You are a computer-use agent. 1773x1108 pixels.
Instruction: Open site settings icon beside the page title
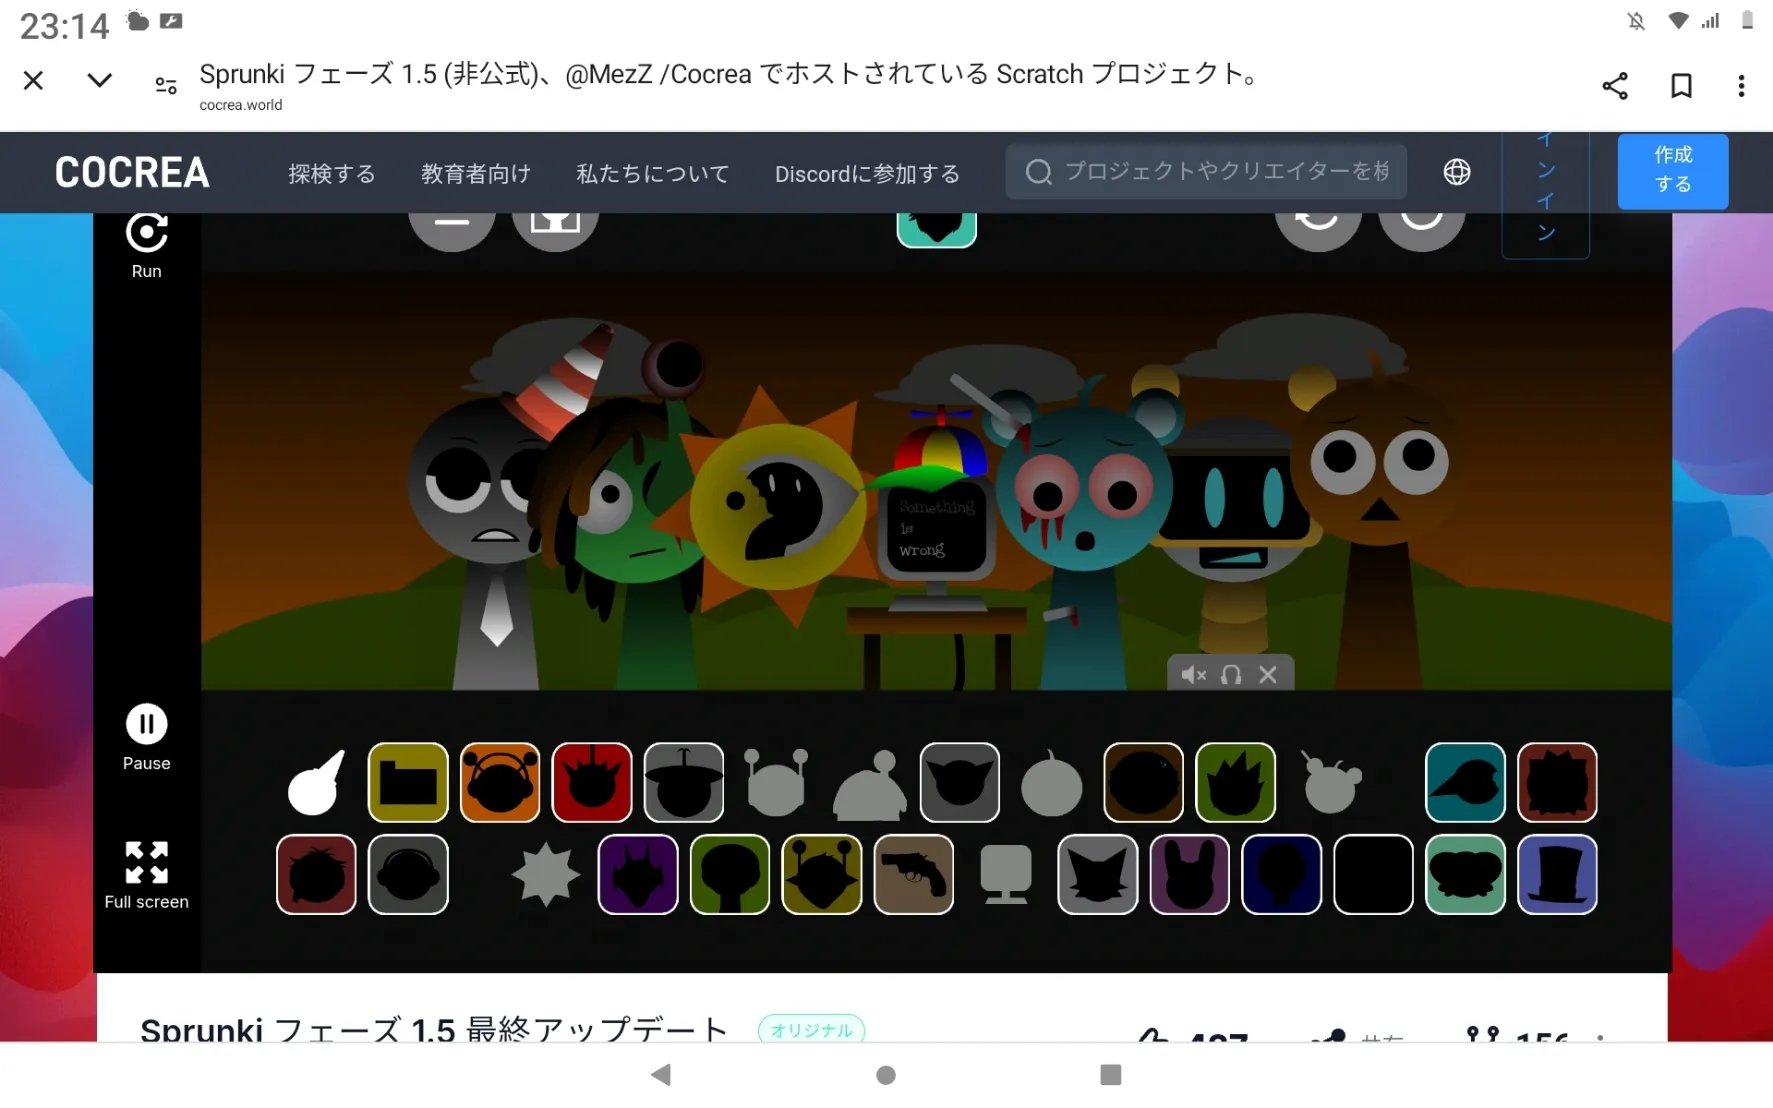tap(166, 86)
